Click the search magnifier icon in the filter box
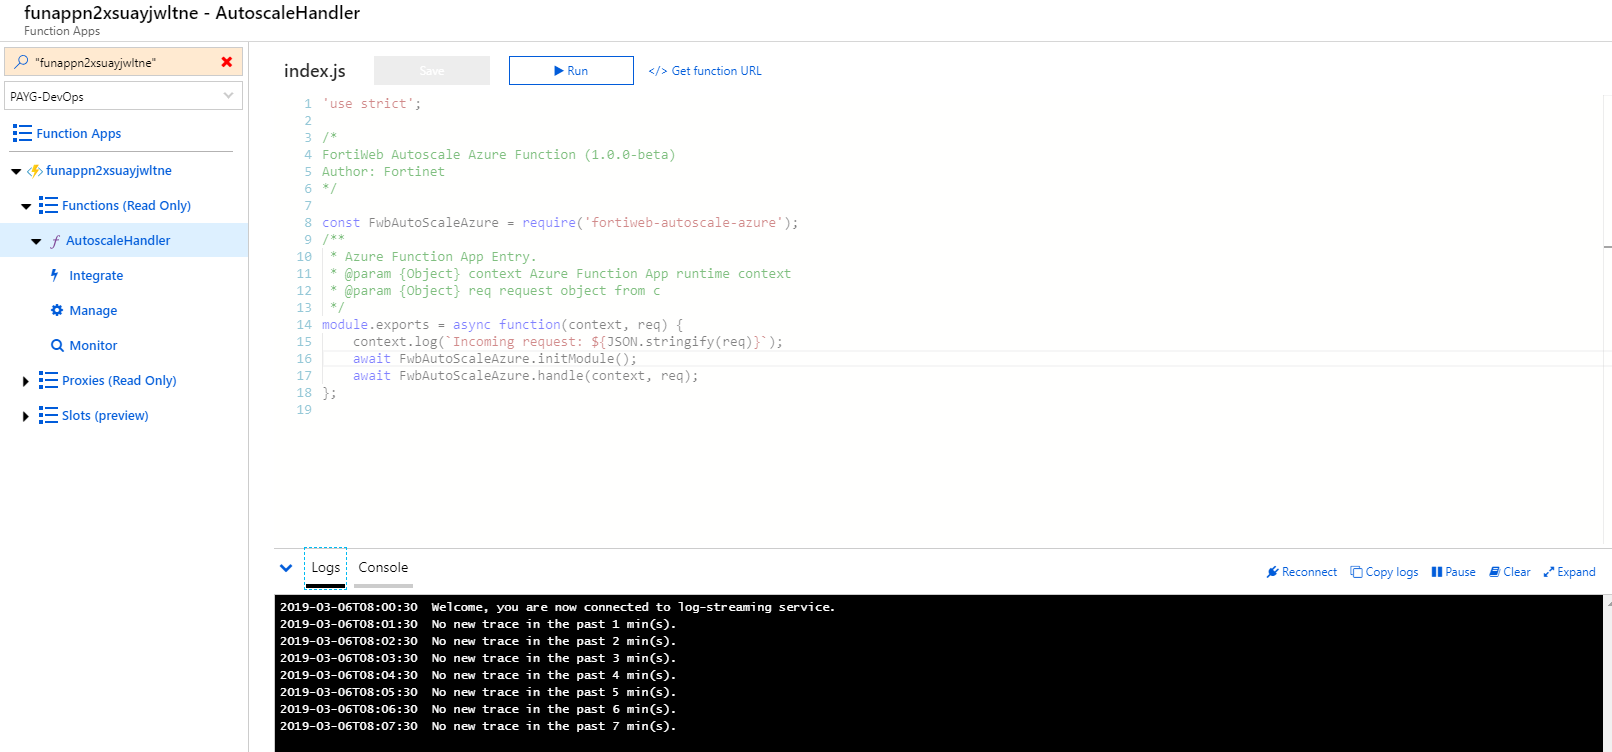 [21, 62]
